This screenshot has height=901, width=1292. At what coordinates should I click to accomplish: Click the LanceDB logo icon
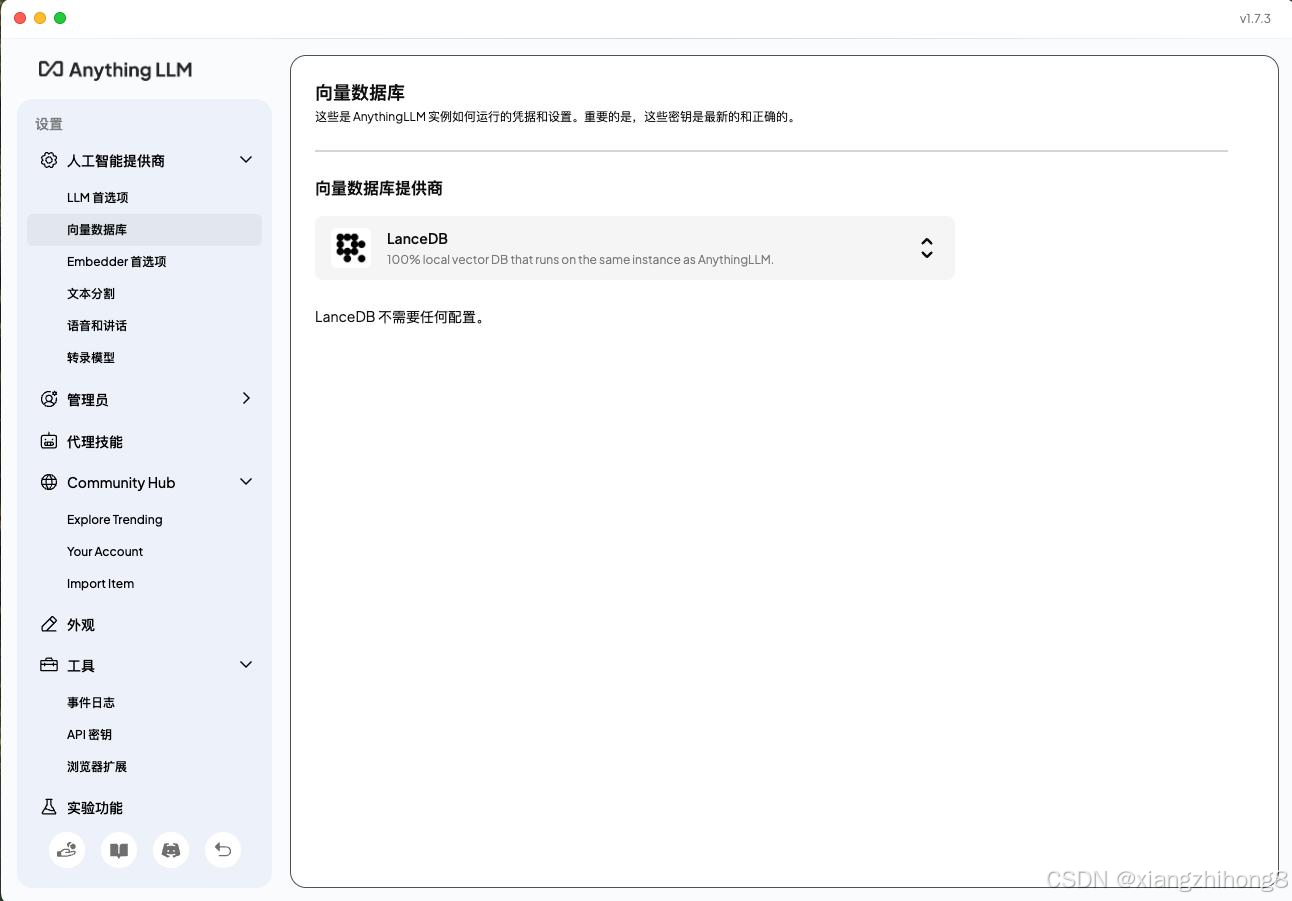click(x=351, y=248)
